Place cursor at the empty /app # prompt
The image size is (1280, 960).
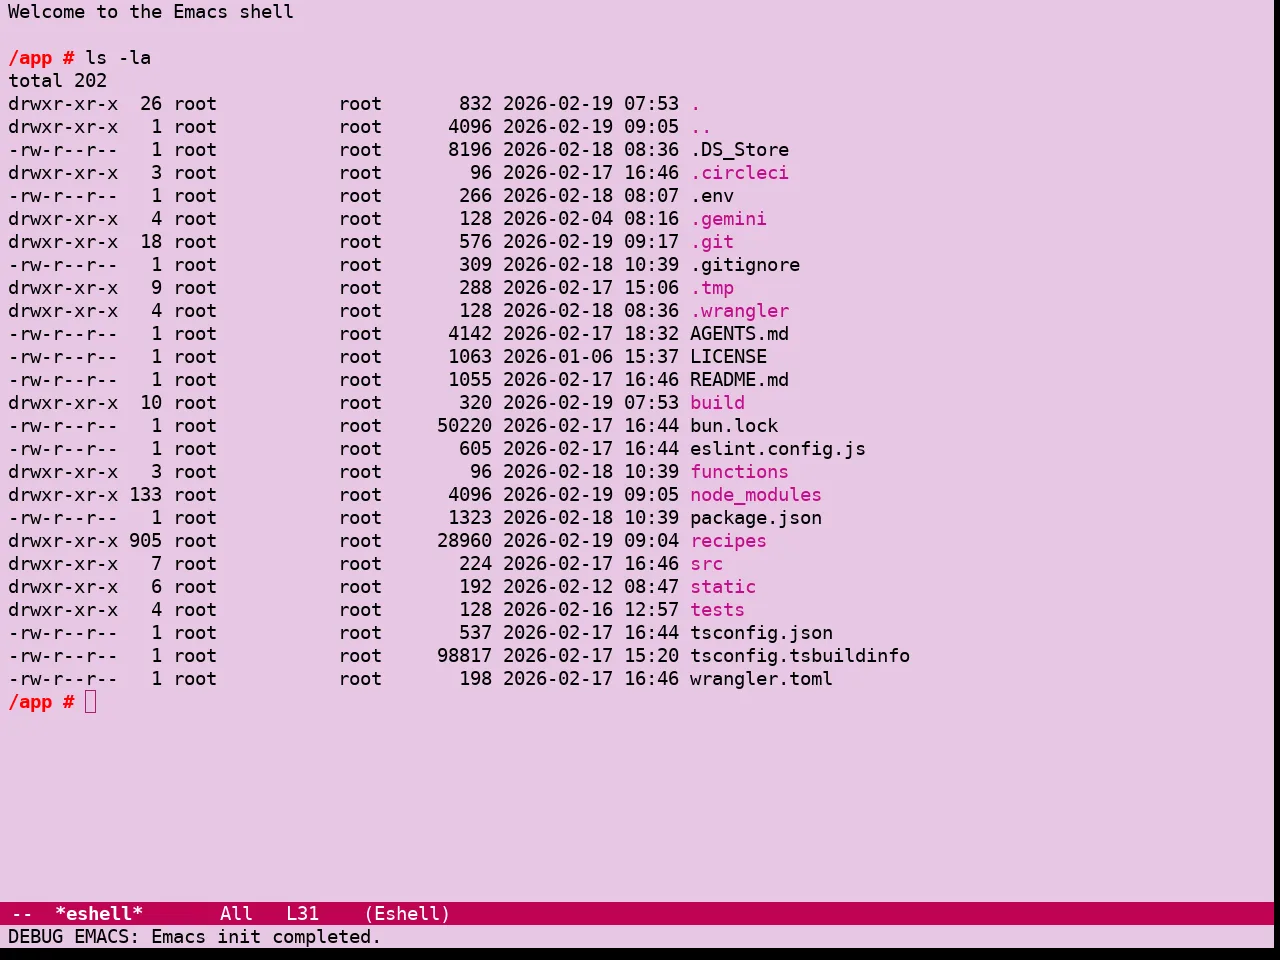(91, 702)
